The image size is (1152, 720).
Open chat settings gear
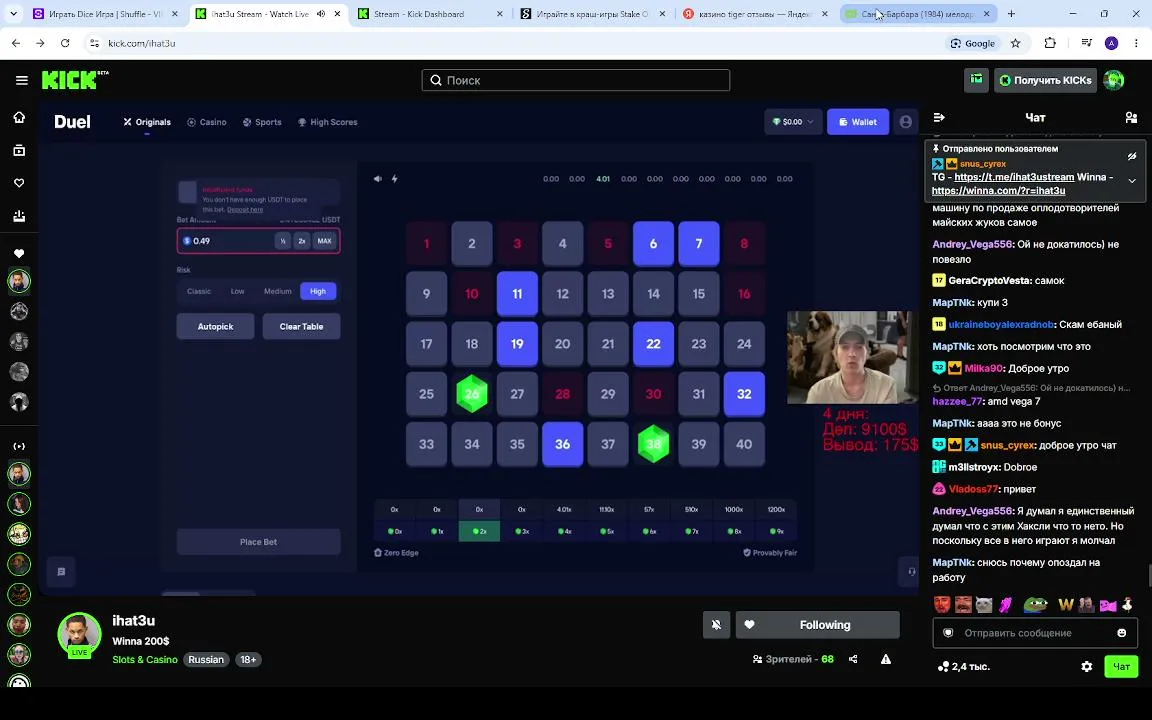pyautogui.click(x=1087, y=666)
